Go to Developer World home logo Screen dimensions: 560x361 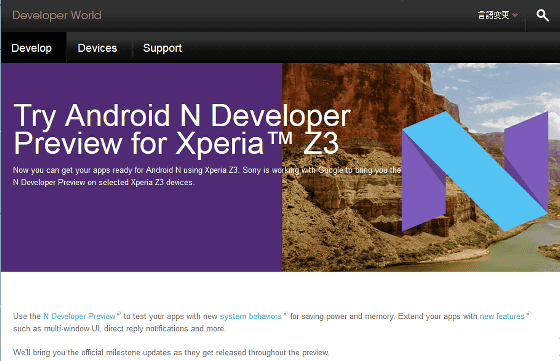[57, 15]
